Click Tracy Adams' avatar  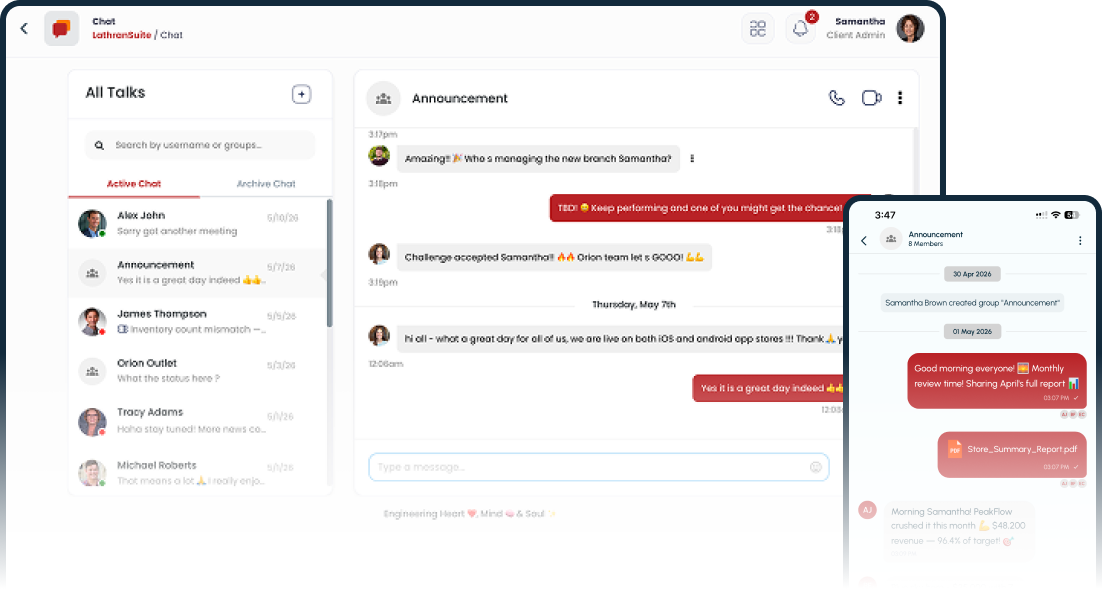[x=92, y=422]
